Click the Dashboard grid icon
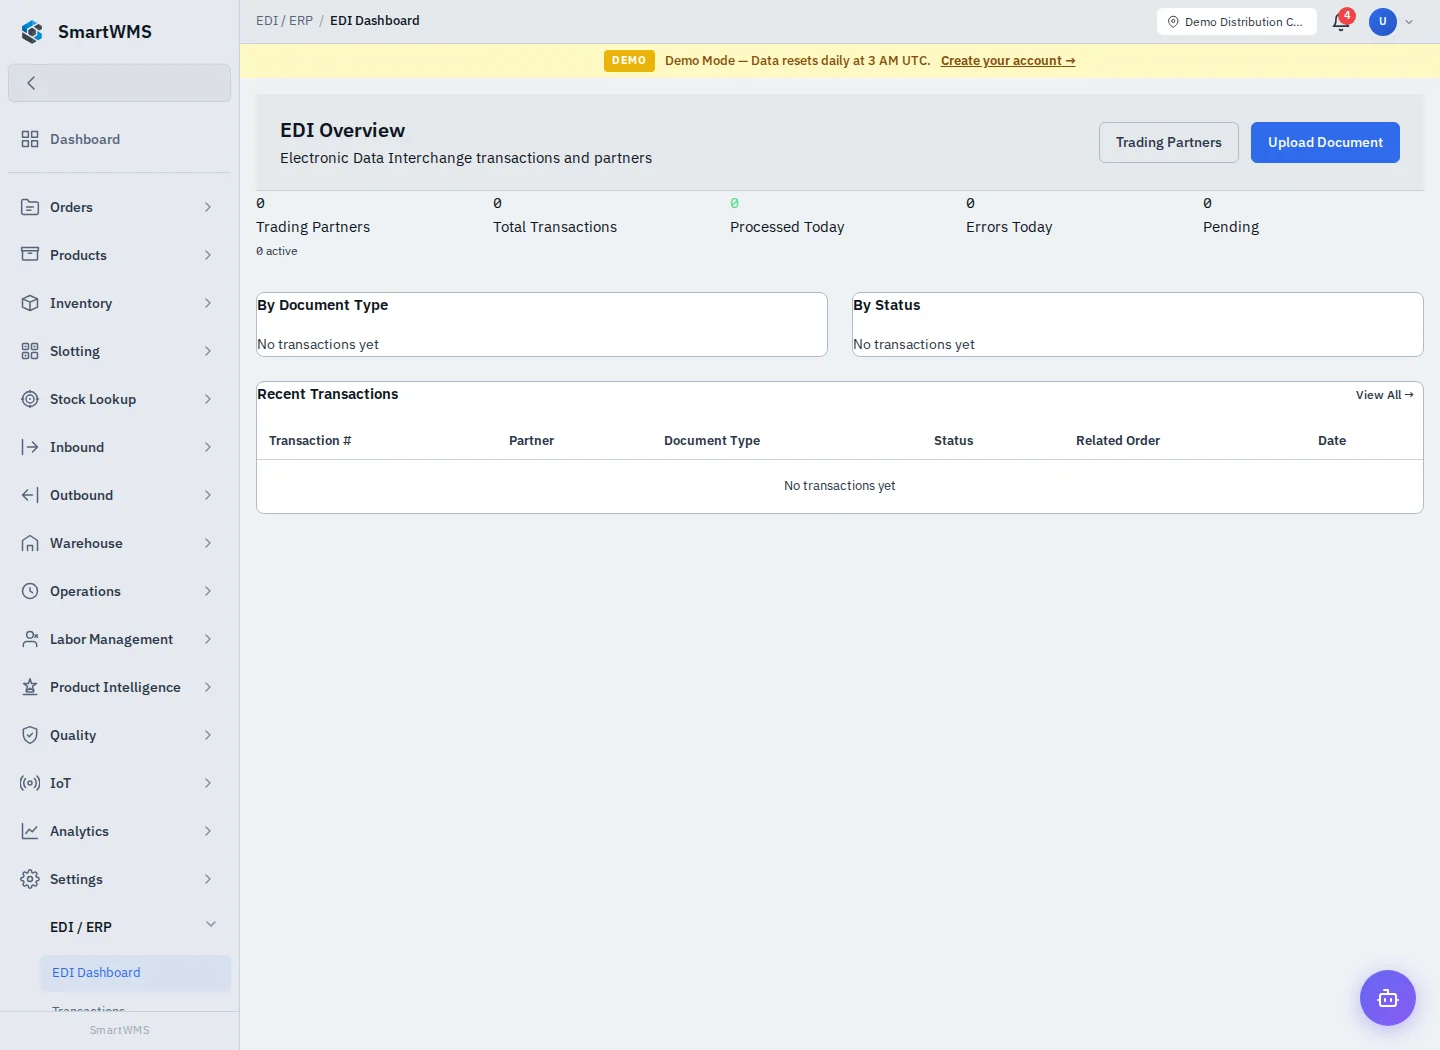 pyautogui.click(x=30, y=139)
